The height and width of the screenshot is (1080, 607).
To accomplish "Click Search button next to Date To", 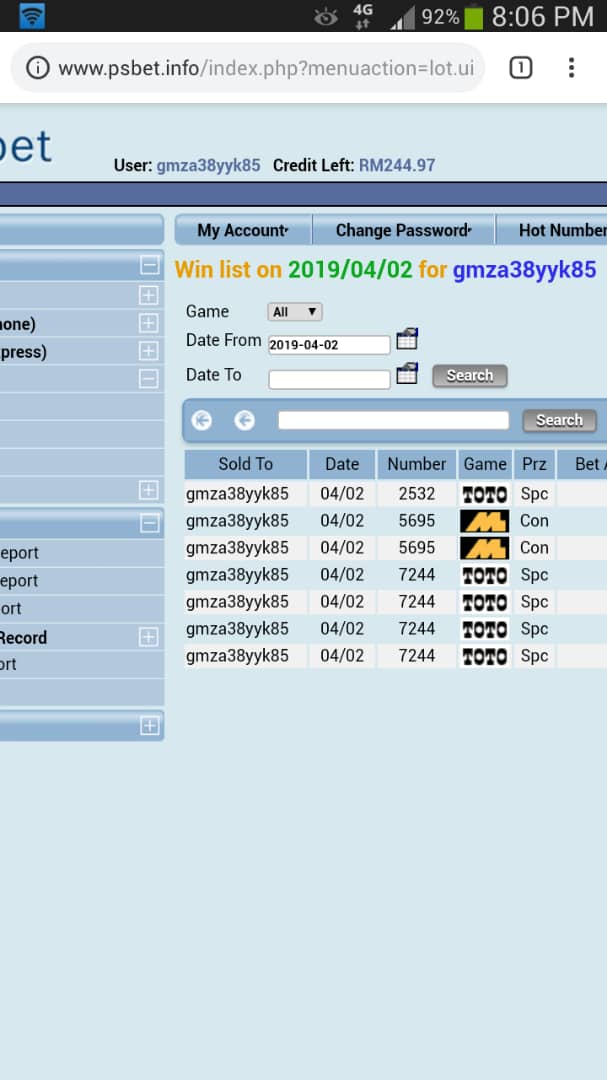I will click(470, 375).
